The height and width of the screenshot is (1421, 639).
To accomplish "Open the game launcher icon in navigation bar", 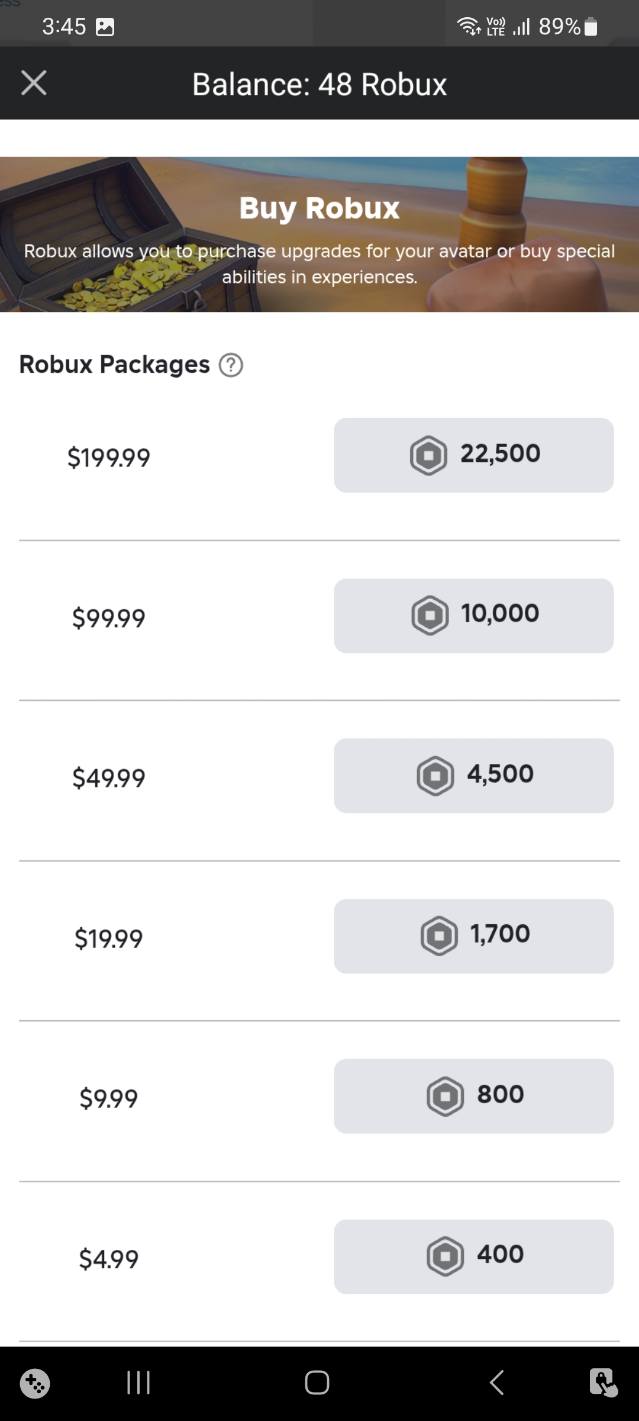I will point(35,1383).
